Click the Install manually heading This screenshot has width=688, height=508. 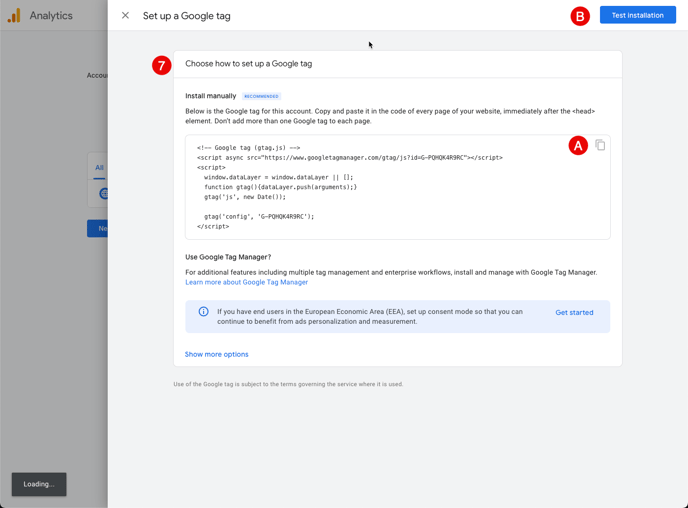point(211,96)
